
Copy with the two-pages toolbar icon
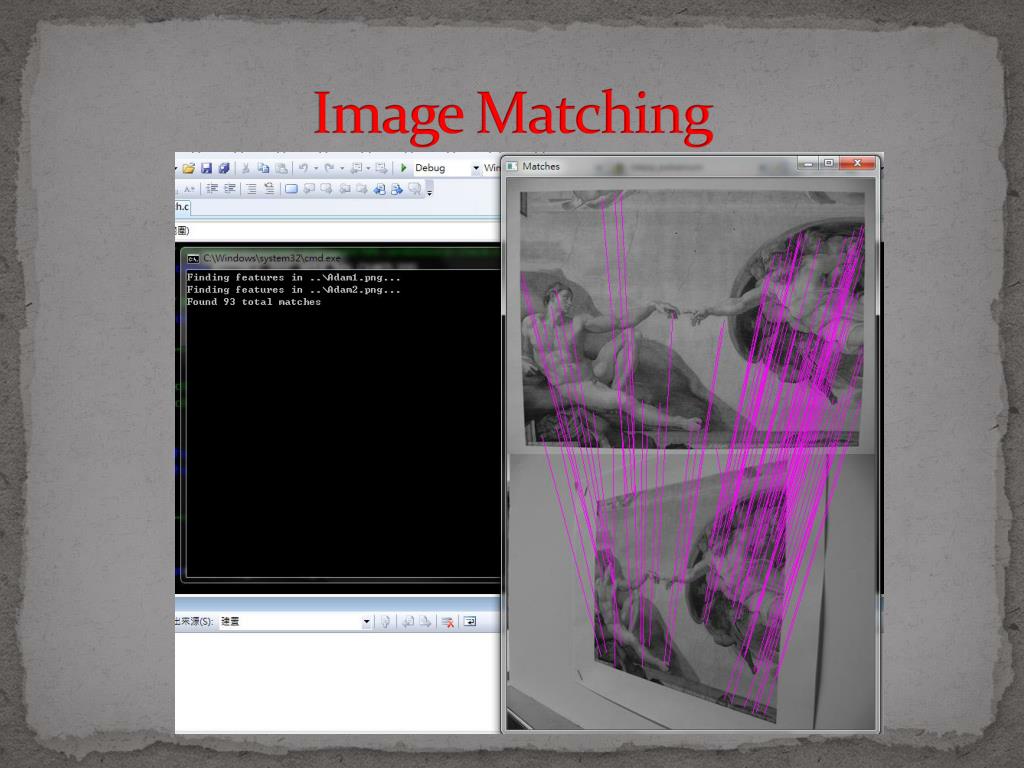[263, 168]
